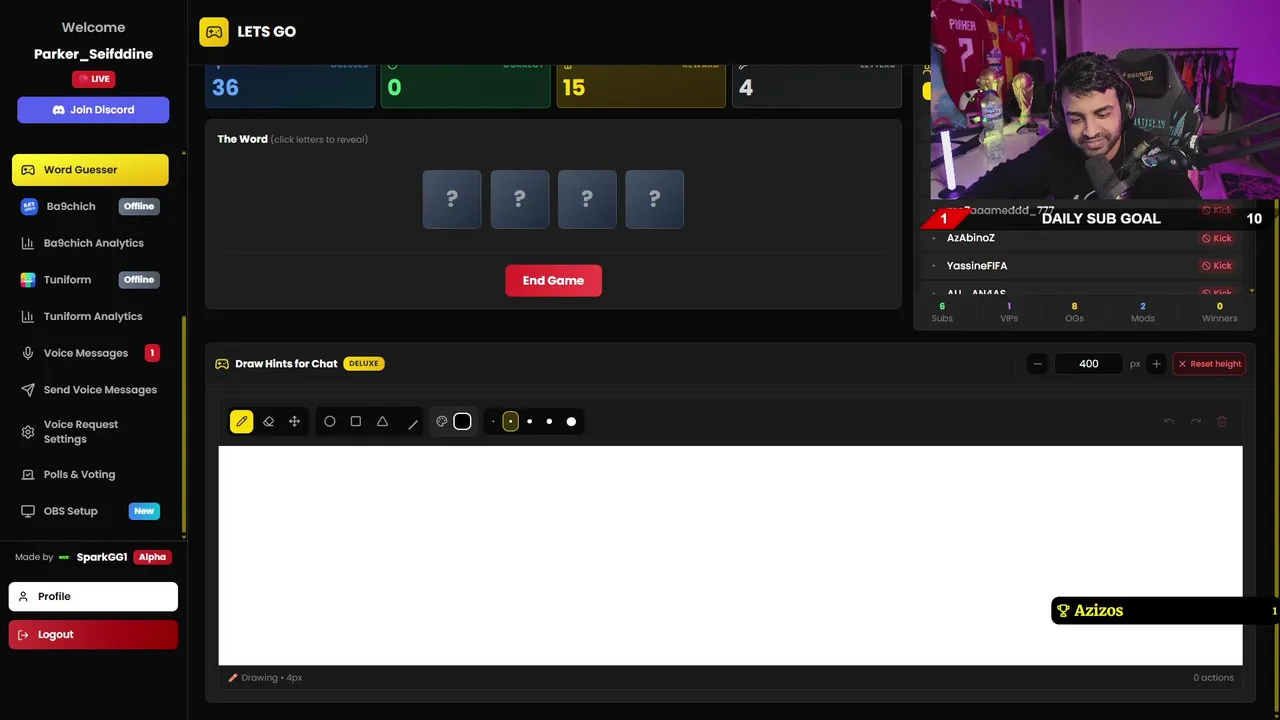Open the Word Guesser page
Image resolution: width=1280 pixels, height=720 pixels.
pos(90,170)
